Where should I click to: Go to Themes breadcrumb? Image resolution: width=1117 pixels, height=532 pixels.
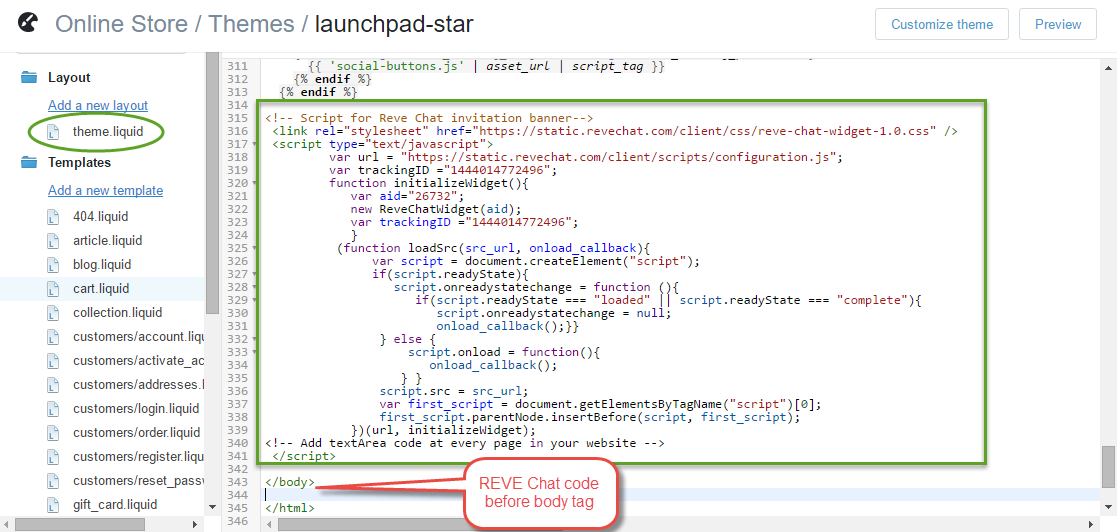tap(251, 24)
